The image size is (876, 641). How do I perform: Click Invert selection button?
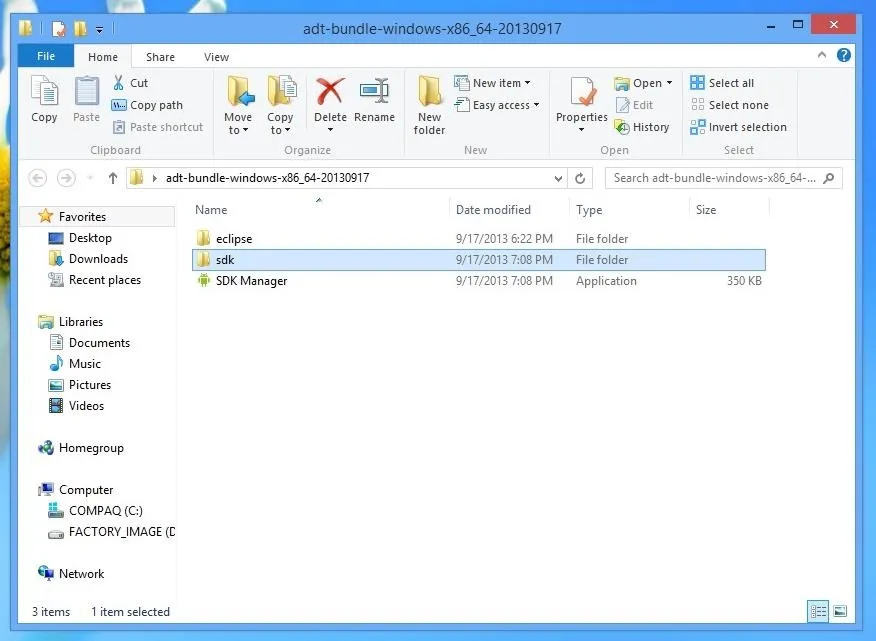(738, 127)
